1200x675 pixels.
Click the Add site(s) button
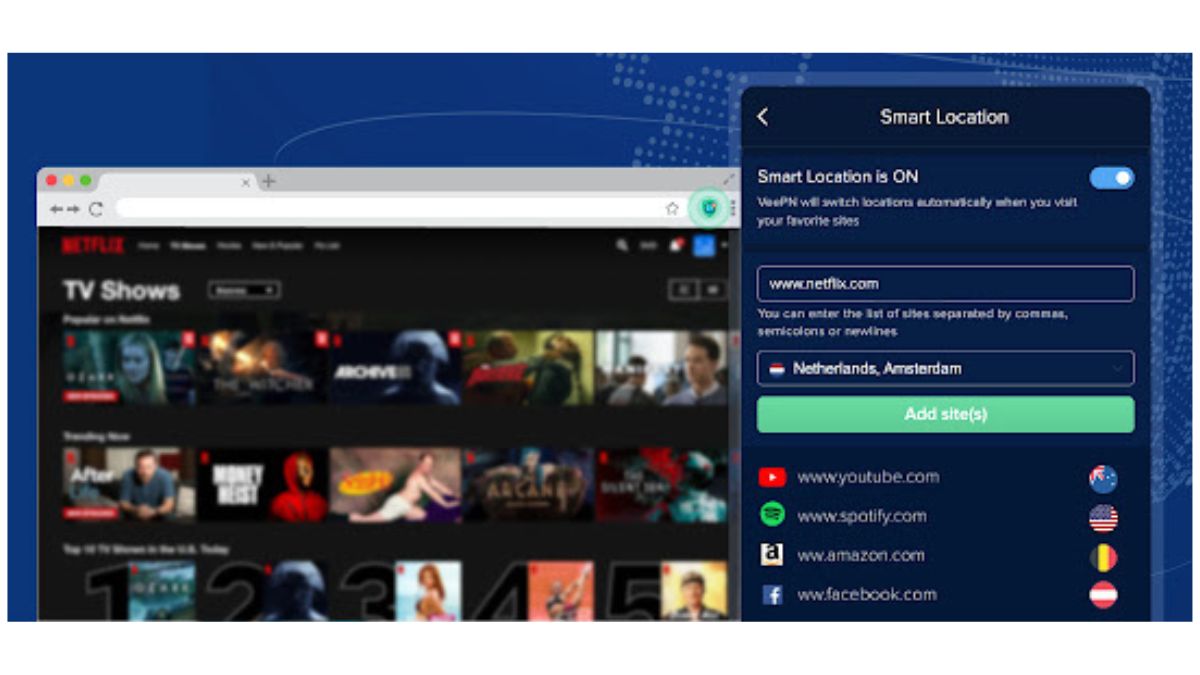(x=945, y=414)
